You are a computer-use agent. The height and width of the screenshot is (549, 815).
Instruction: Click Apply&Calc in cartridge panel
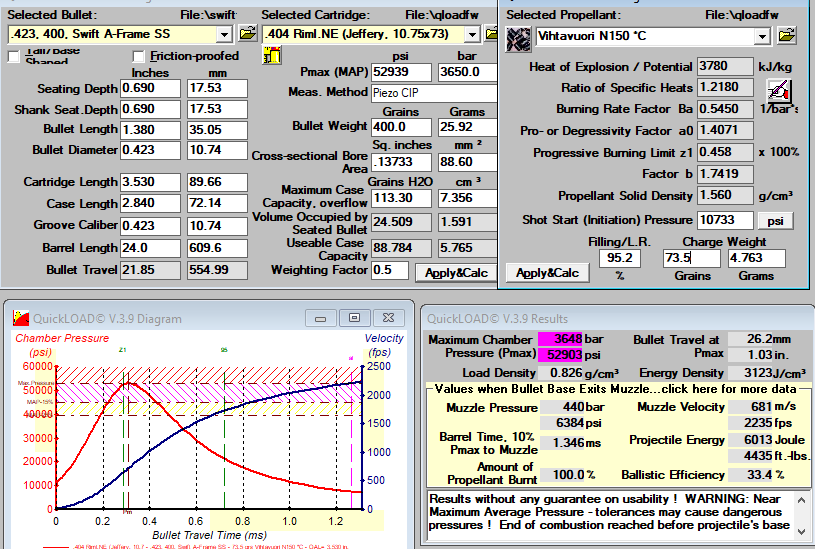tap(456, 273)
